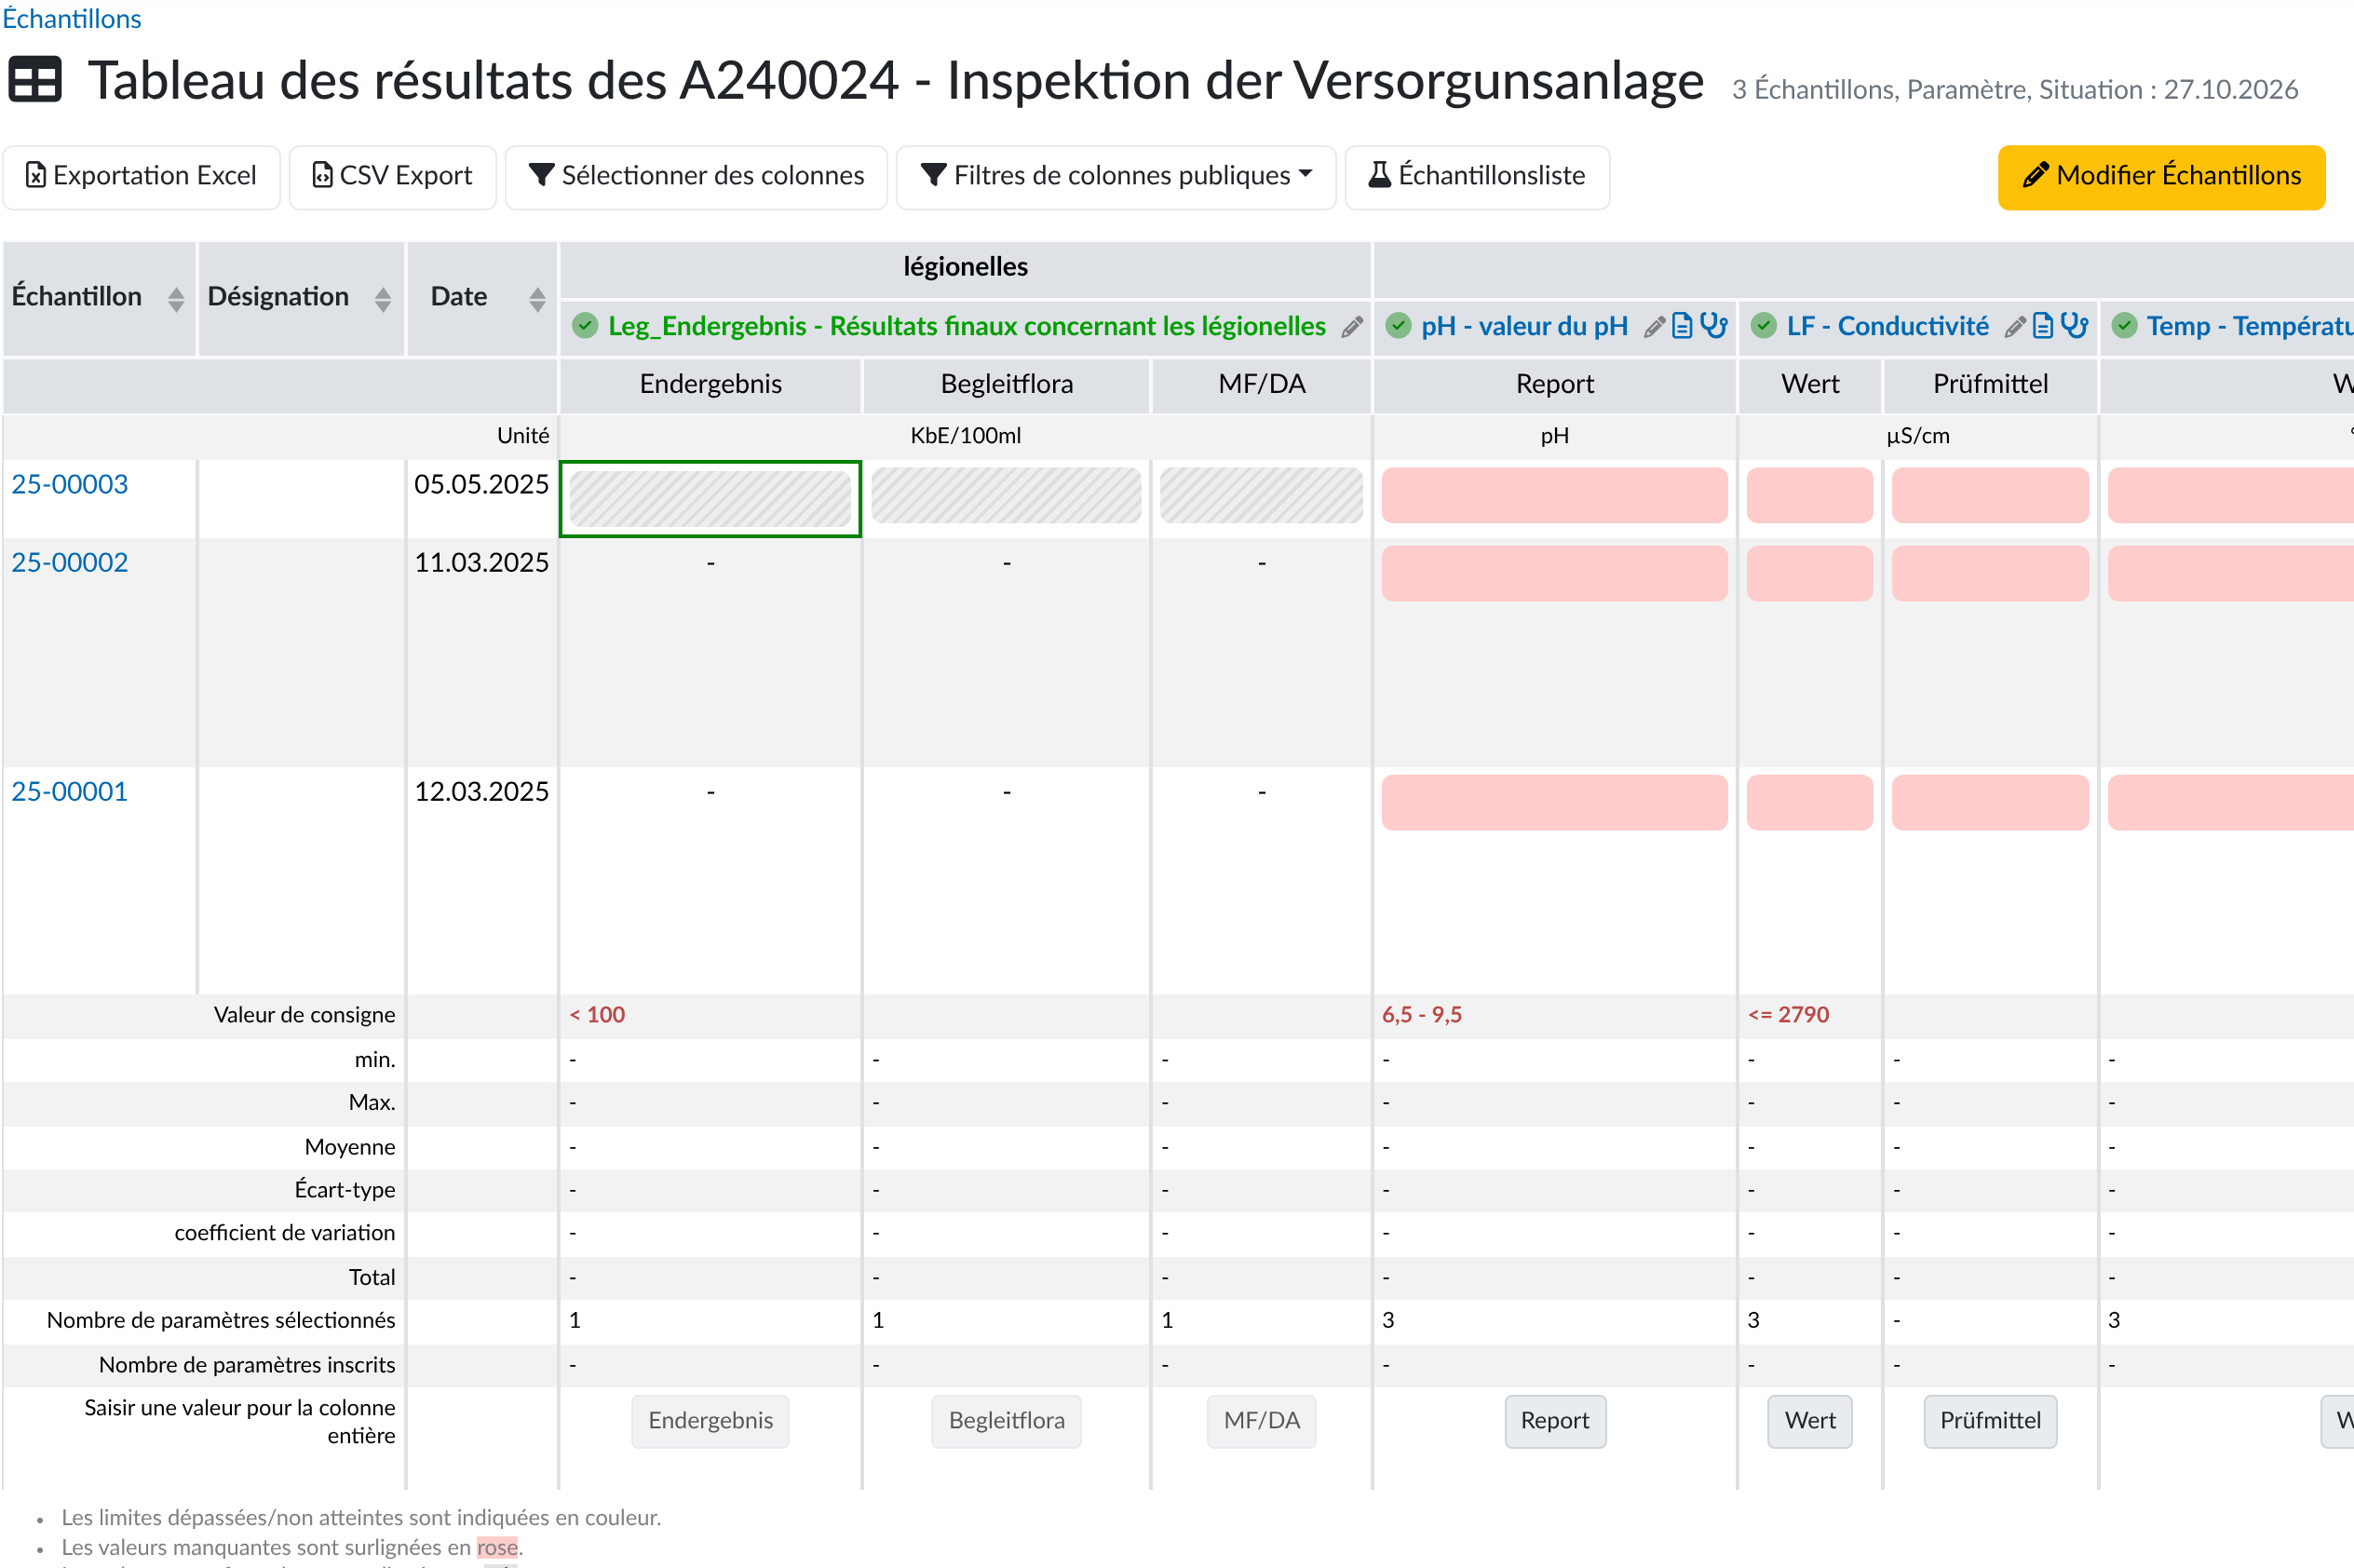This screenshot has width=2354, height=1568.
Task: Click the green check icon next to Leg_Endergebnis
Action: pyautogui.click(x=585, y=326)
